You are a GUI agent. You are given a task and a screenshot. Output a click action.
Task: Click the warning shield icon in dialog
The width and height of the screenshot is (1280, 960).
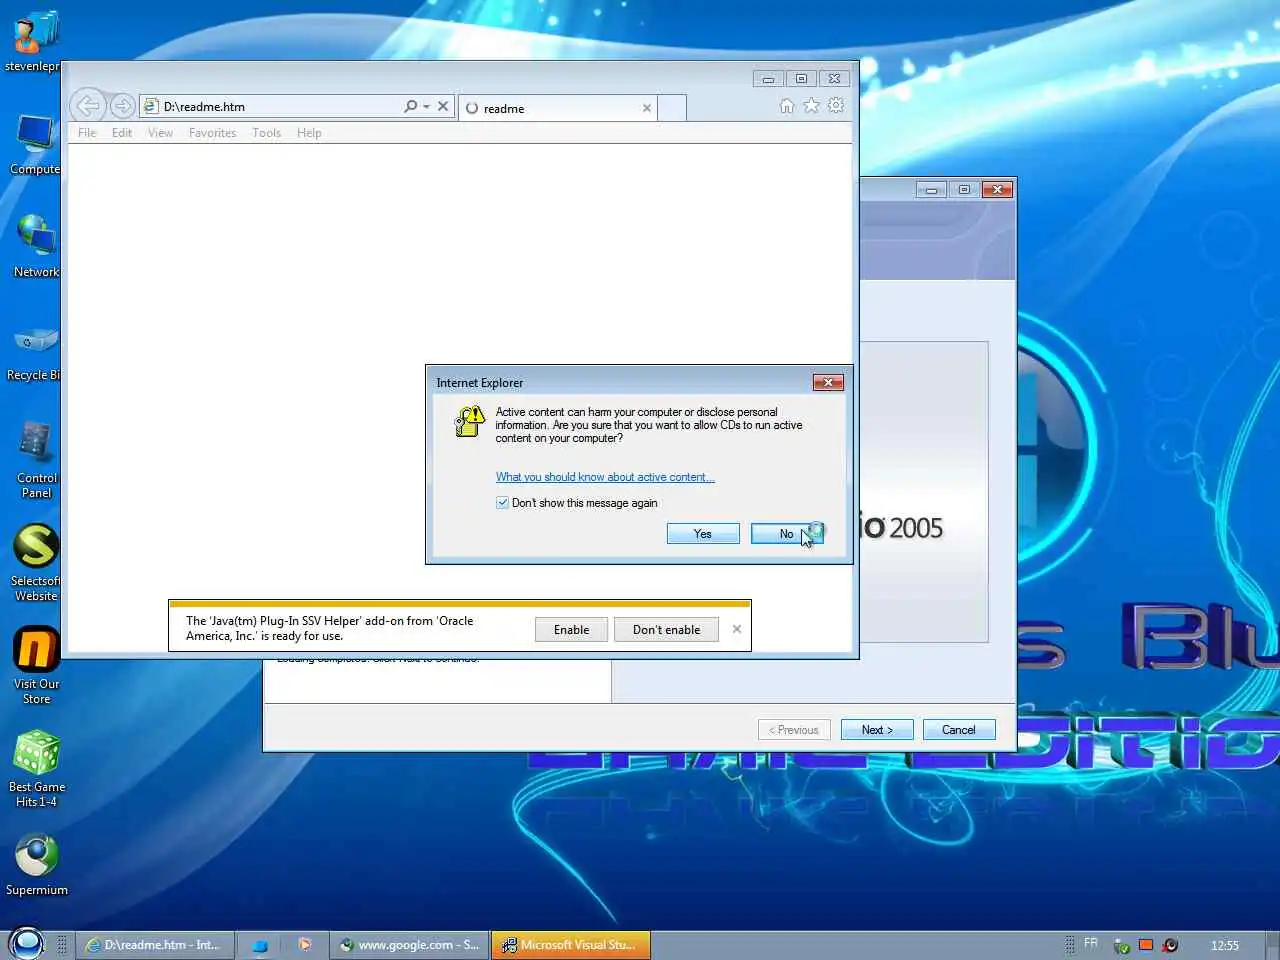(x=469, y=421)
